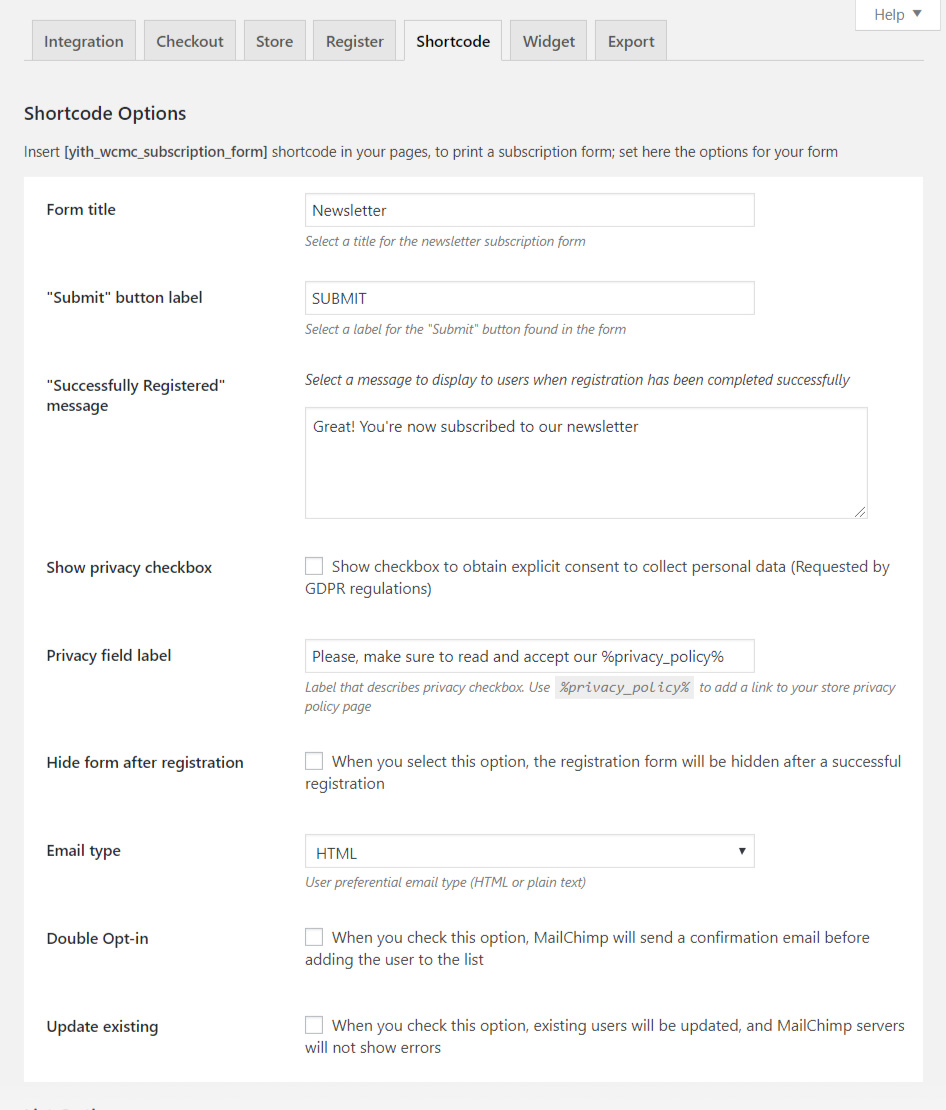The height and width of the screenshot is (1110, 946).
Task: Click the Privacy field label input
Action: pyautogui.click(x=529, y=656)
